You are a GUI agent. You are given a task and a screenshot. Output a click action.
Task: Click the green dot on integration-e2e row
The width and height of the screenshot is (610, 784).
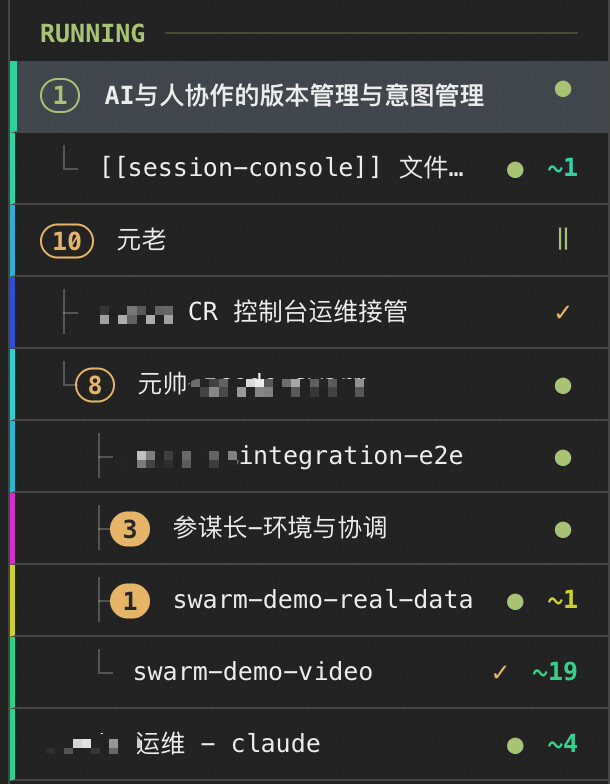pyautogui.click(x=563, y=458)
